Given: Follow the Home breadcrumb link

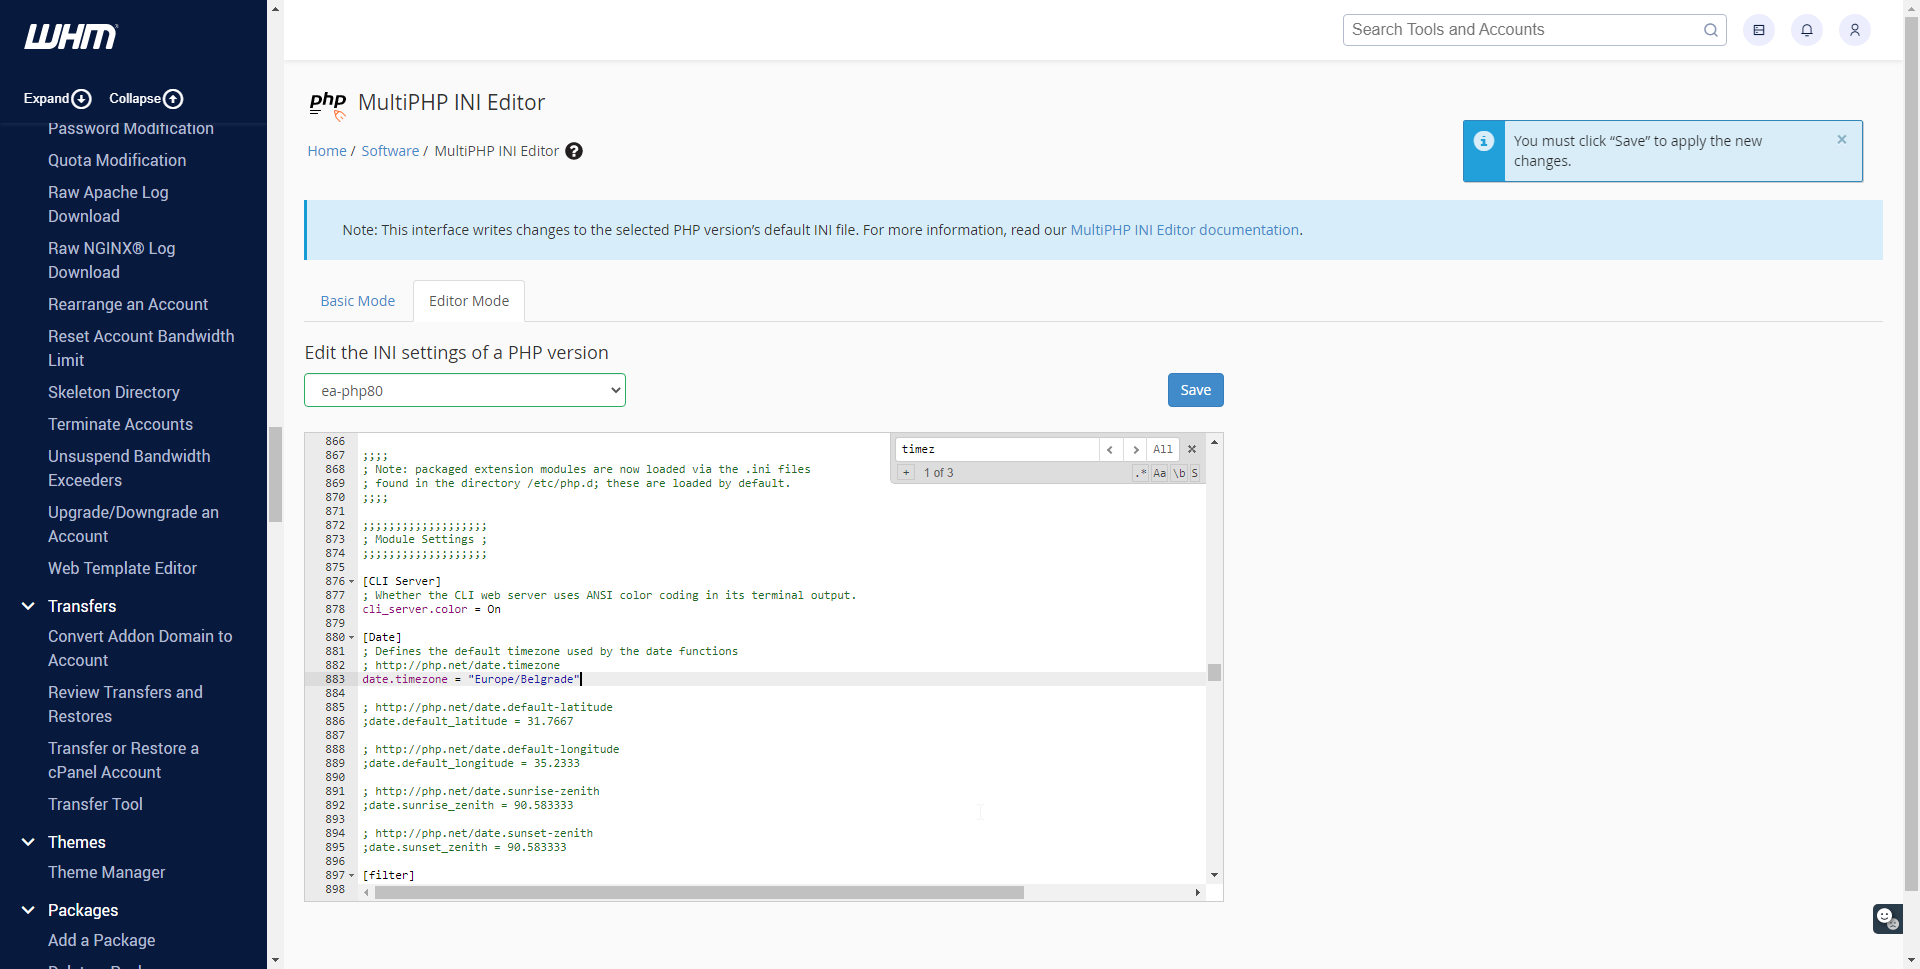Looking at the screenshot, I should [327, 151].
